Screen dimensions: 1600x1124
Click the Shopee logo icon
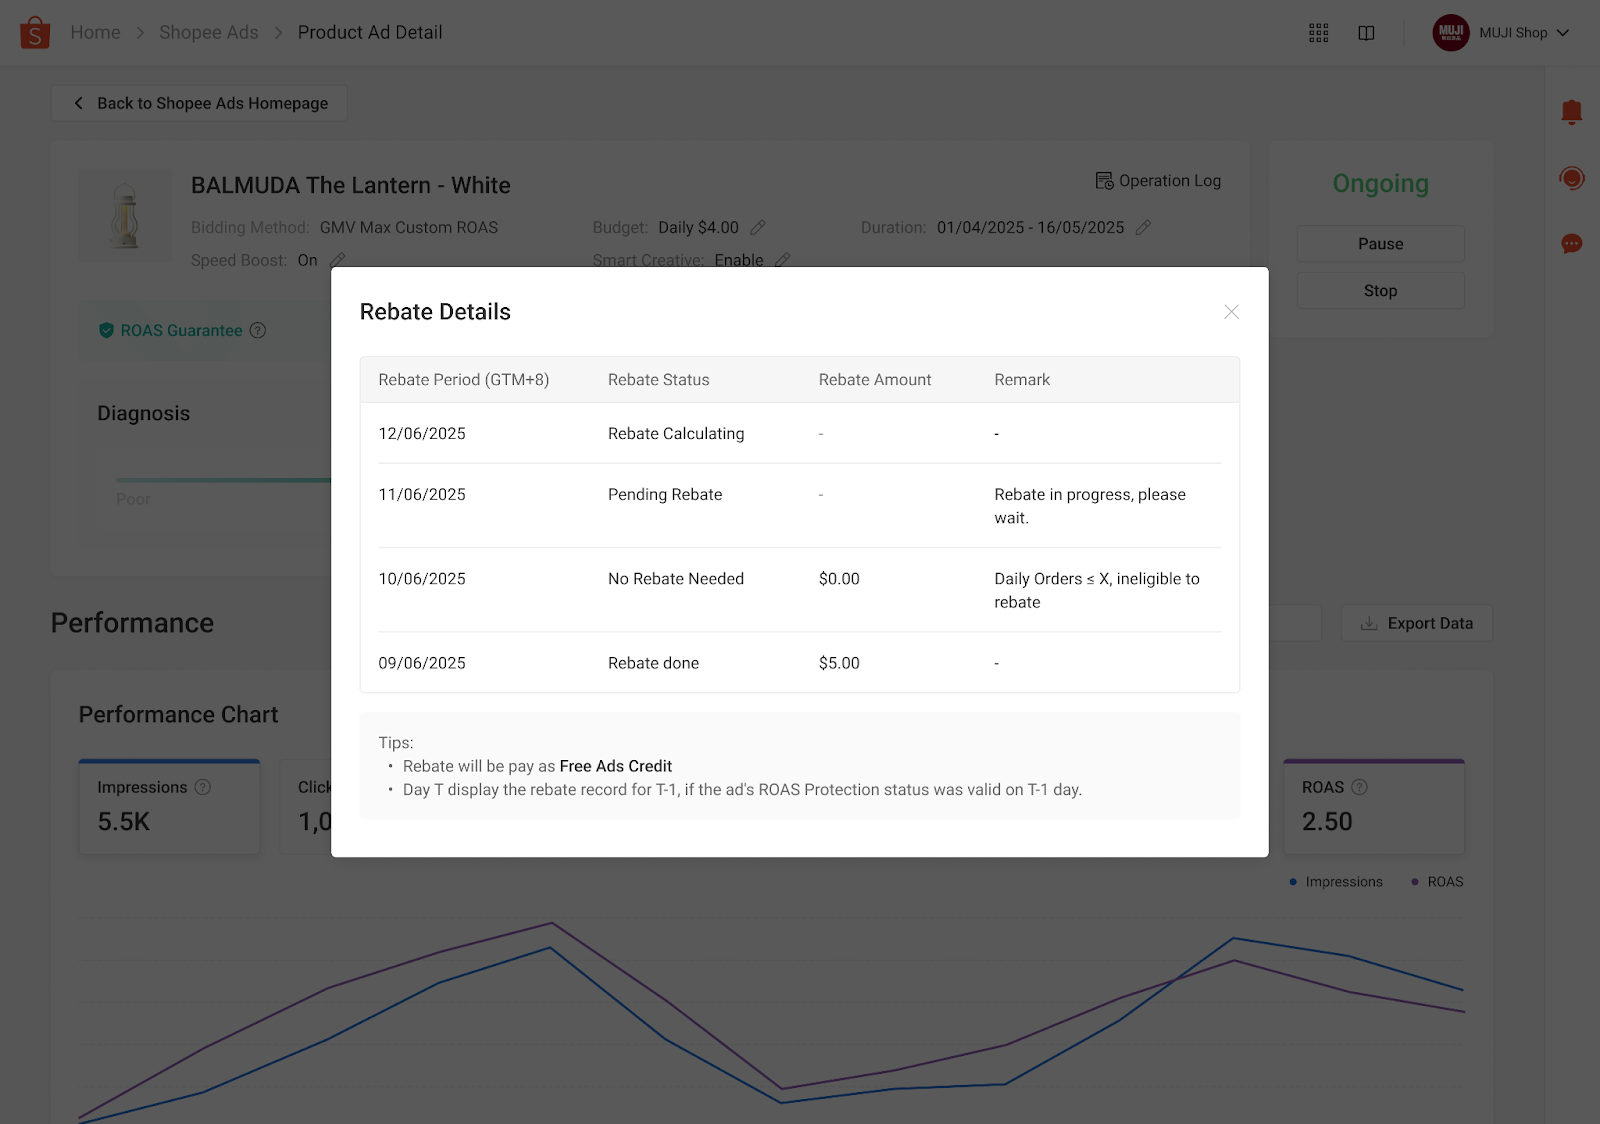[35, 32]
